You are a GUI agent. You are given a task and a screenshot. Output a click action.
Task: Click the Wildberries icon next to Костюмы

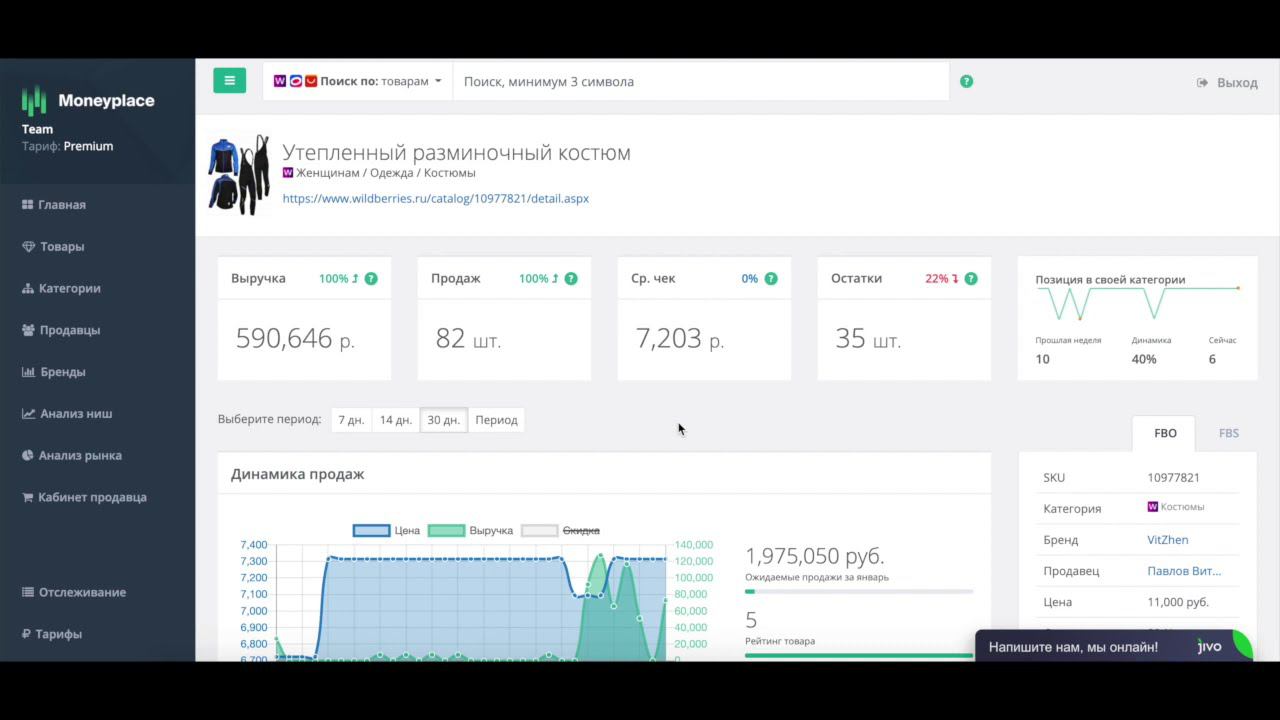[1153, 507]
